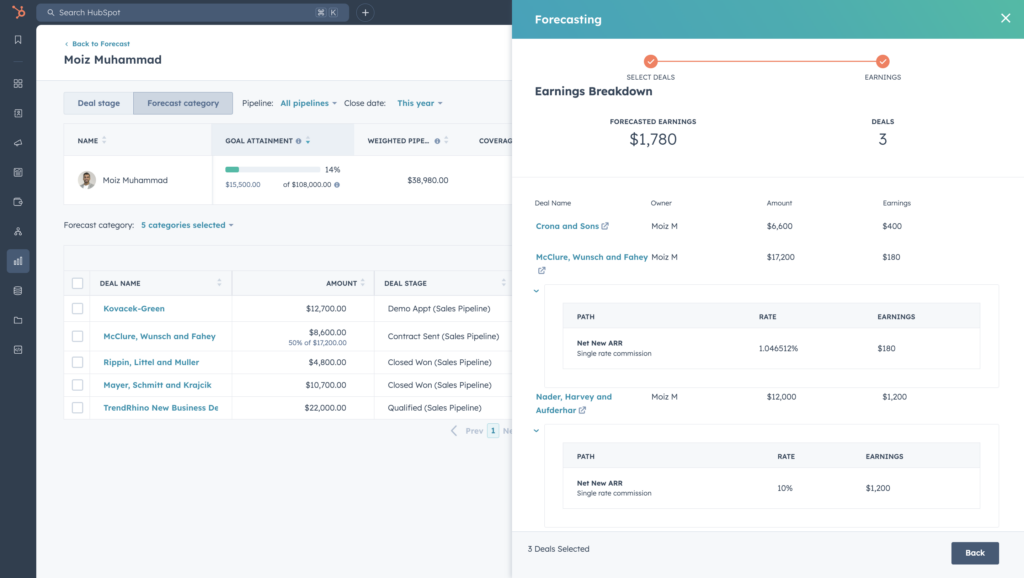Open the bottom sidebar icon below the folder
The width and height of the screenshot is (1024, 578).
18,349
